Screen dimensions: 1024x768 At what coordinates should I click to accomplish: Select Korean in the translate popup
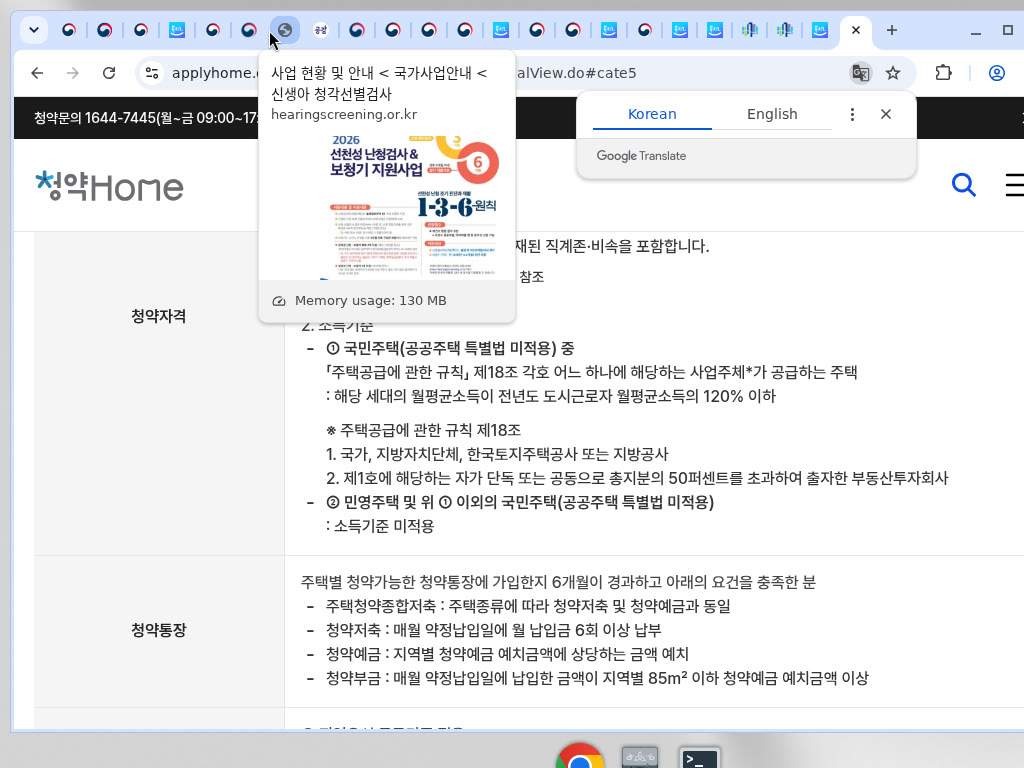pos(652,114)
